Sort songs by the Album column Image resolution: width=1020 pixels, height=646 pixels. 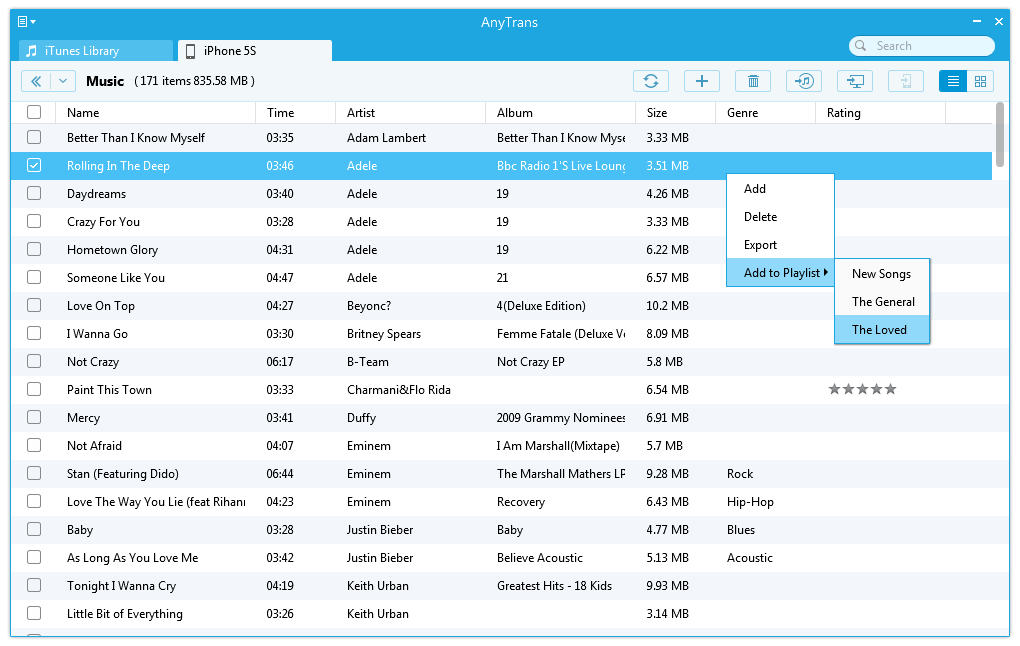click(x=560, y=113)
